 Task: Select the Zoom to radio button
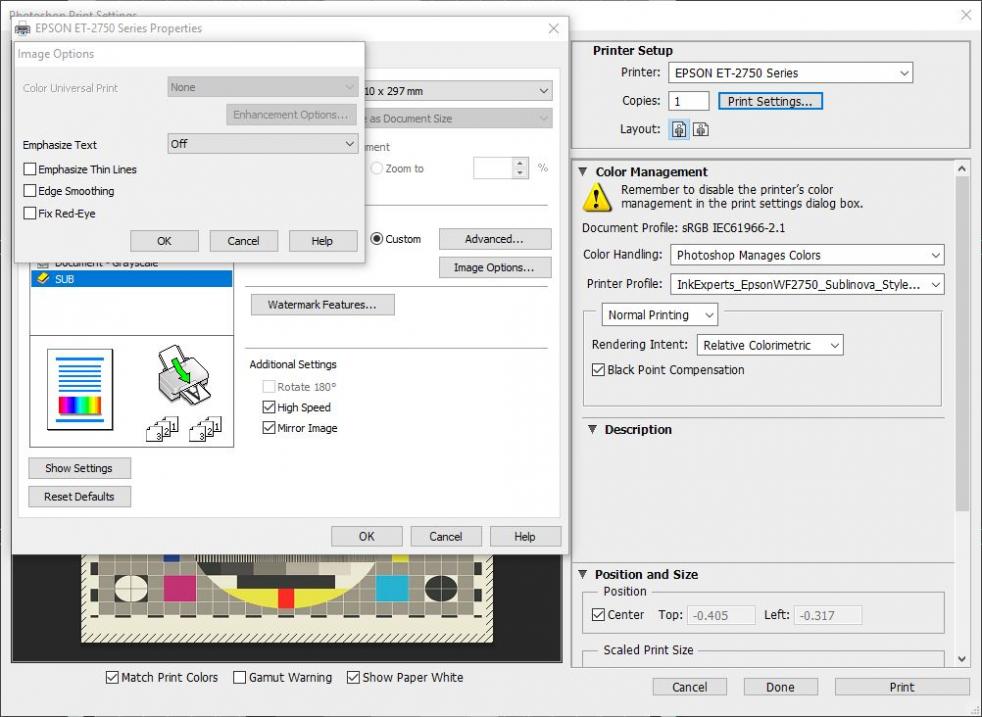(376, 168)
